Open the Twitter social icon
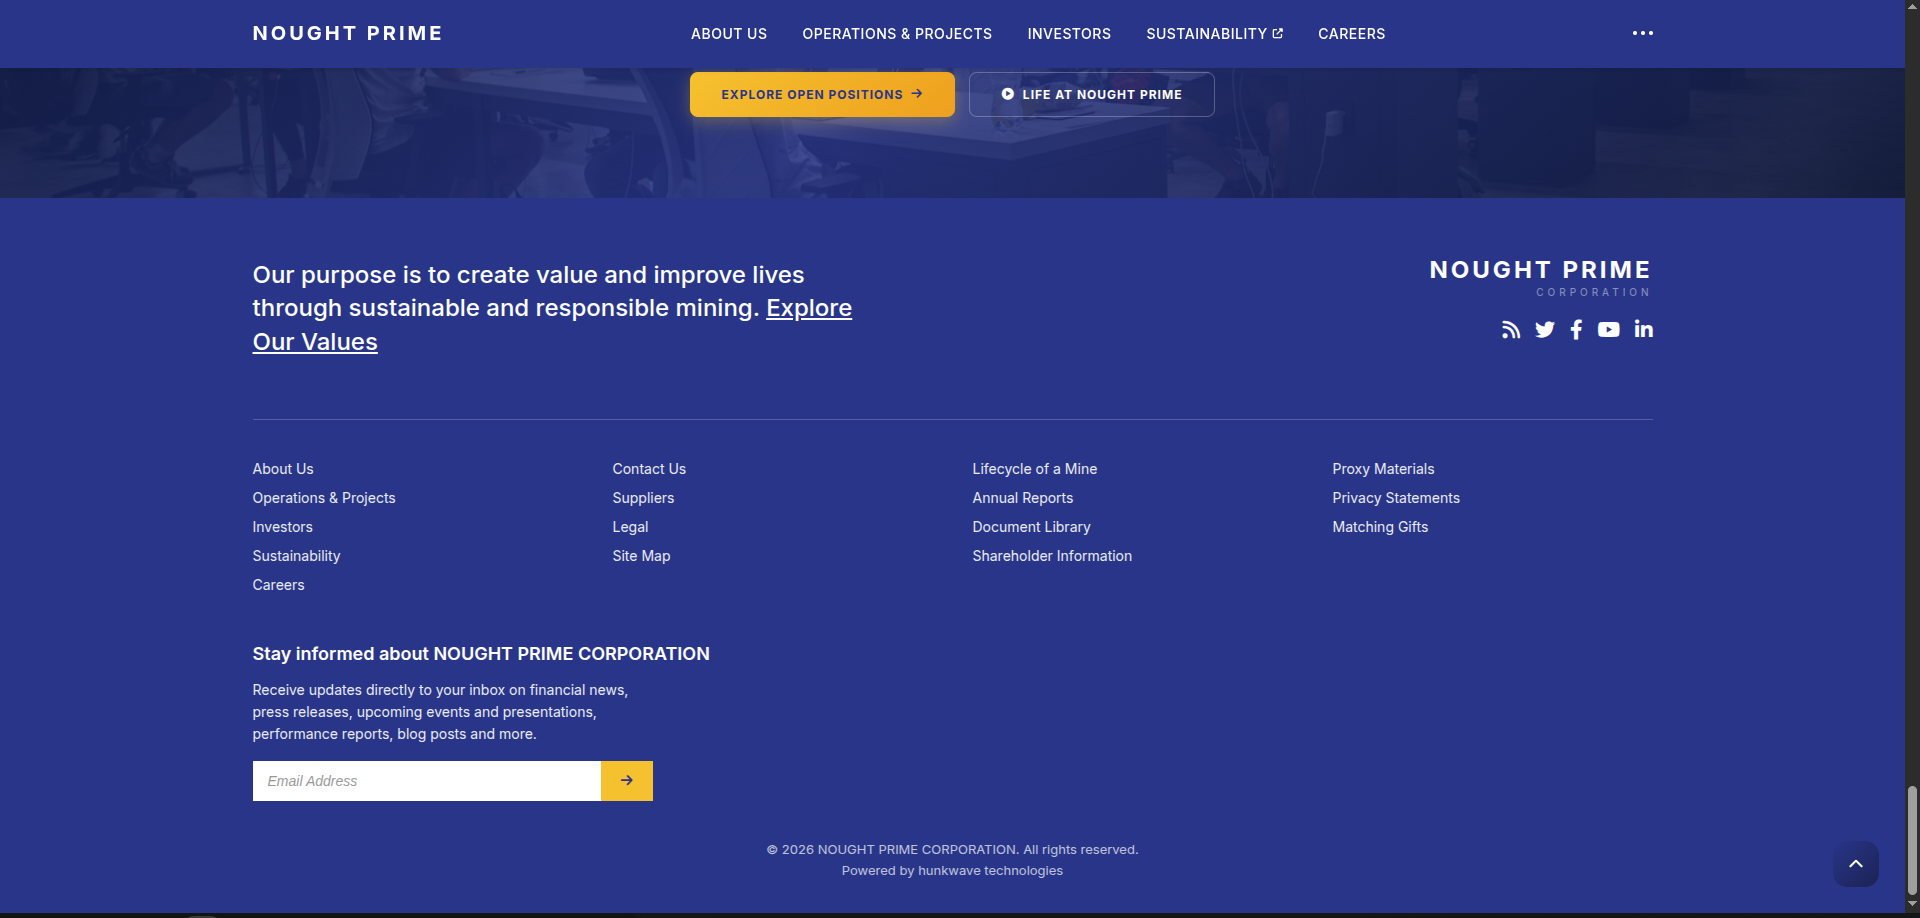Viewport: 1920px width, 918px height. (x=1544, y=330)
